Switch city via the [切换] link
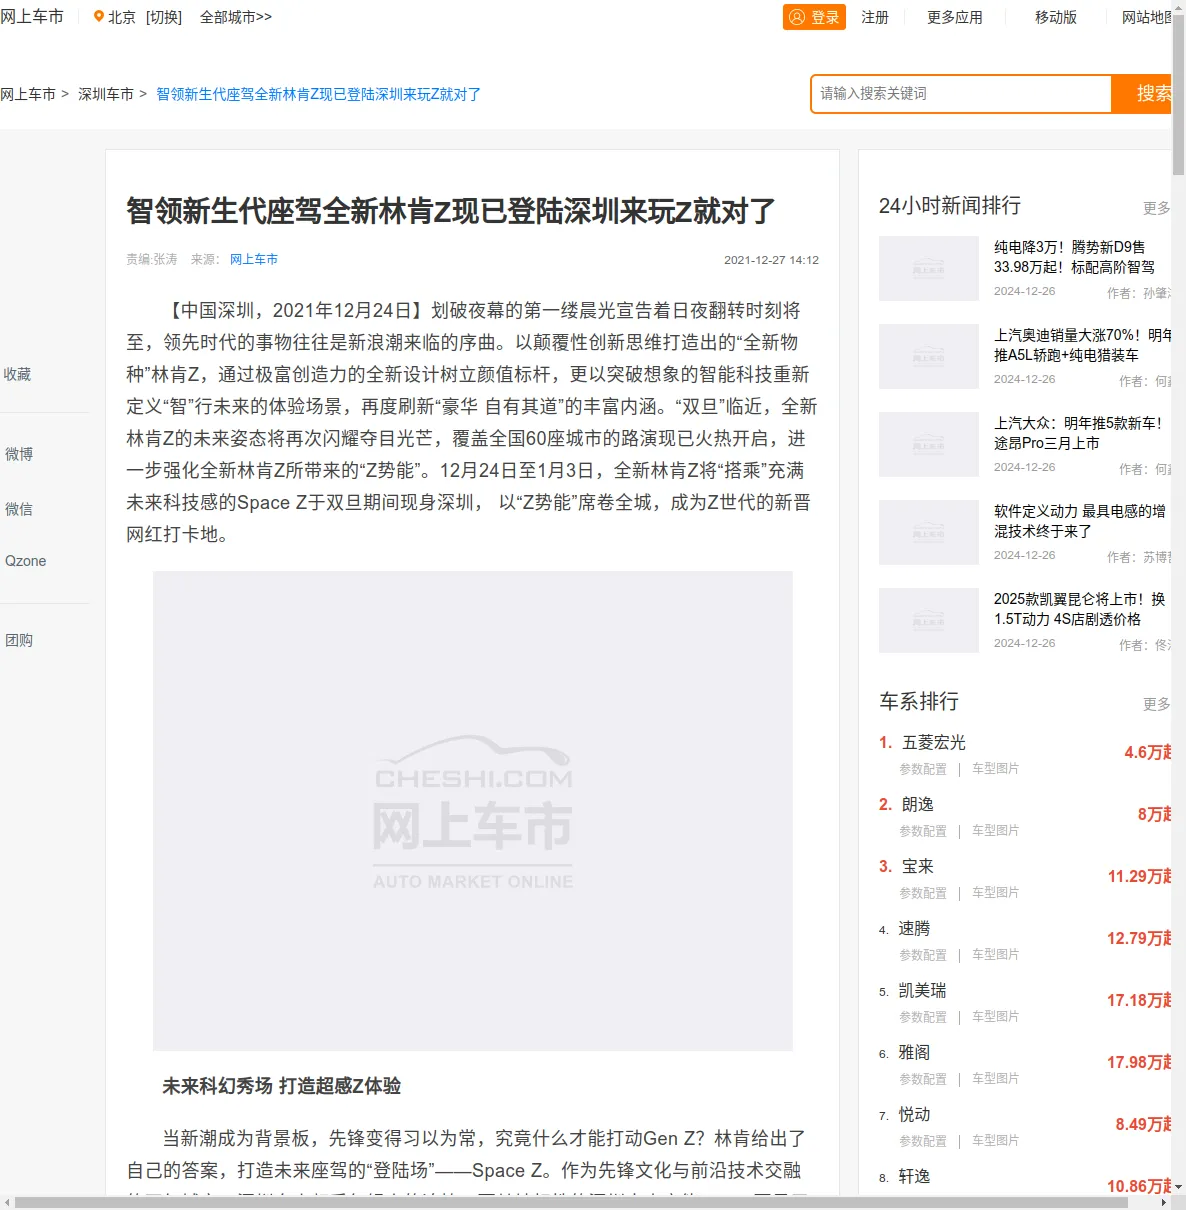Image resolution: width=1186 pixels, height=1210 pixels. coord(164,17)
